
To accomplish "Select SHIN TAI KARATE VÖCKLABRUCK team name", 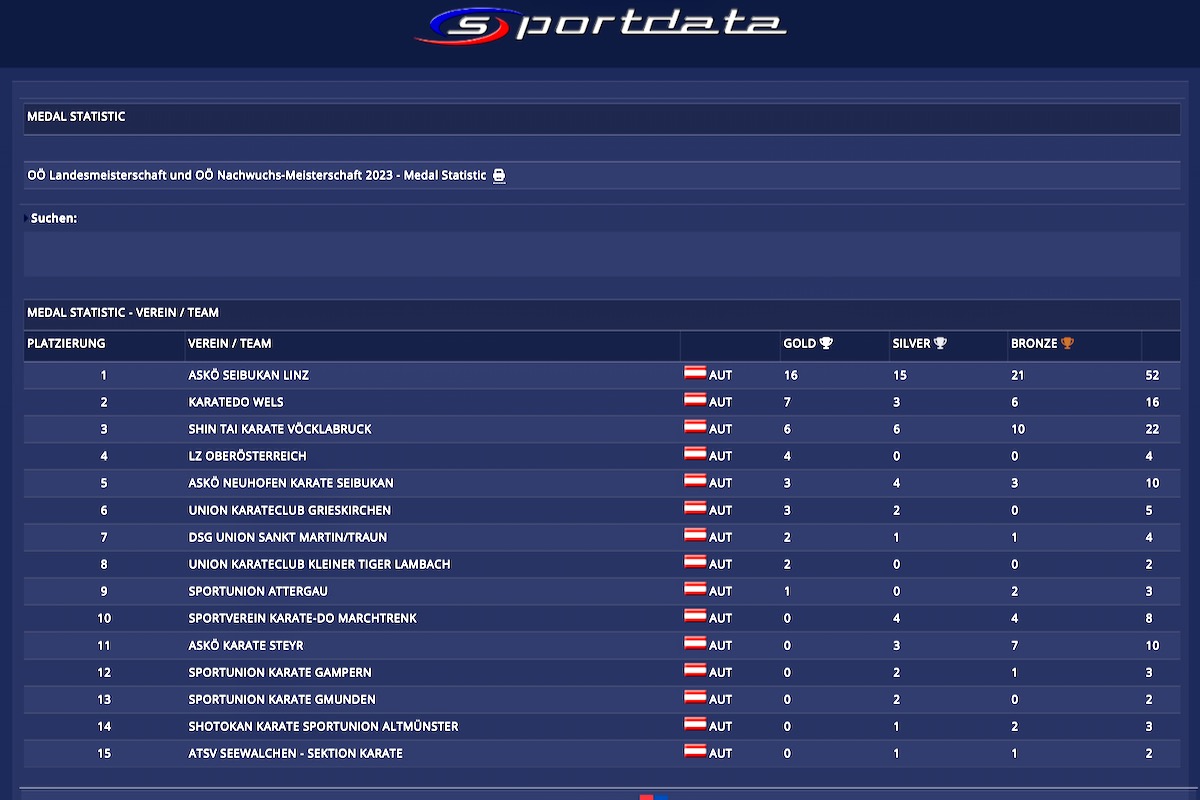I will (280, 430).
